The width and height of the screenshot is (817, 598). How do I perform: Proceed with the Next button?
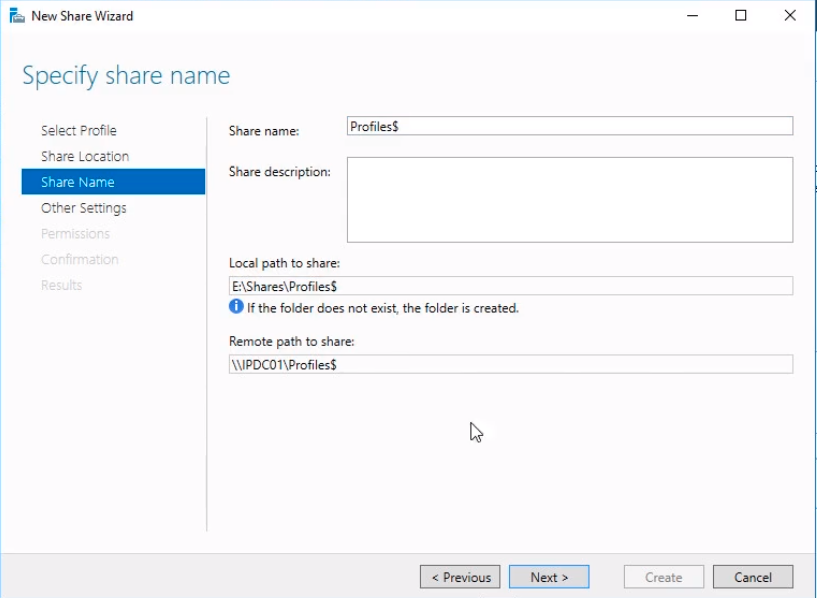pos(549,577)
